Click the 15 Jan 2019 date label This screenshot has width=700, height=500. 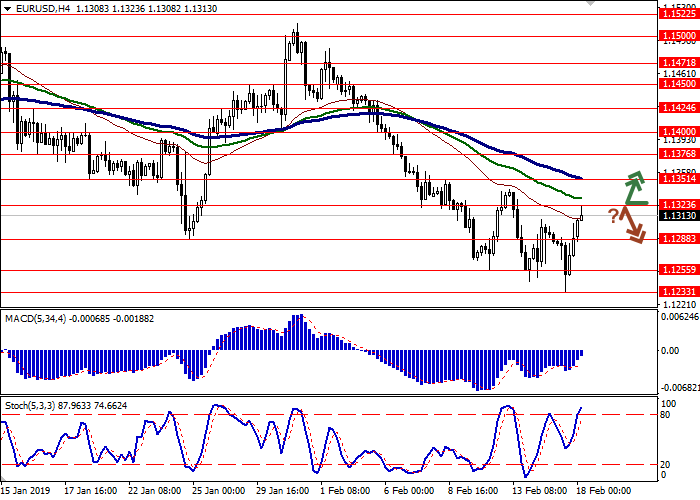point(27,491)
